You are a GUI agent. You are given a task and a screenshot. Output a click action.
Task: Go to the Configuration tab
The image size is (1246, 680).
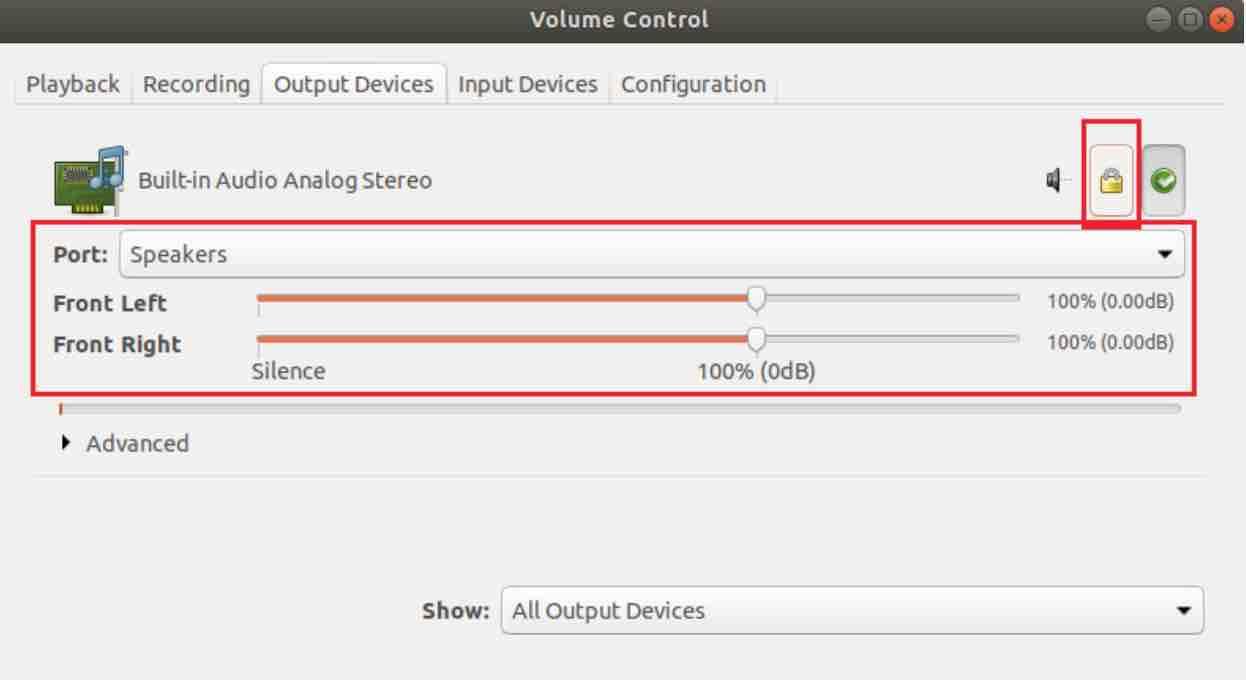693,84
